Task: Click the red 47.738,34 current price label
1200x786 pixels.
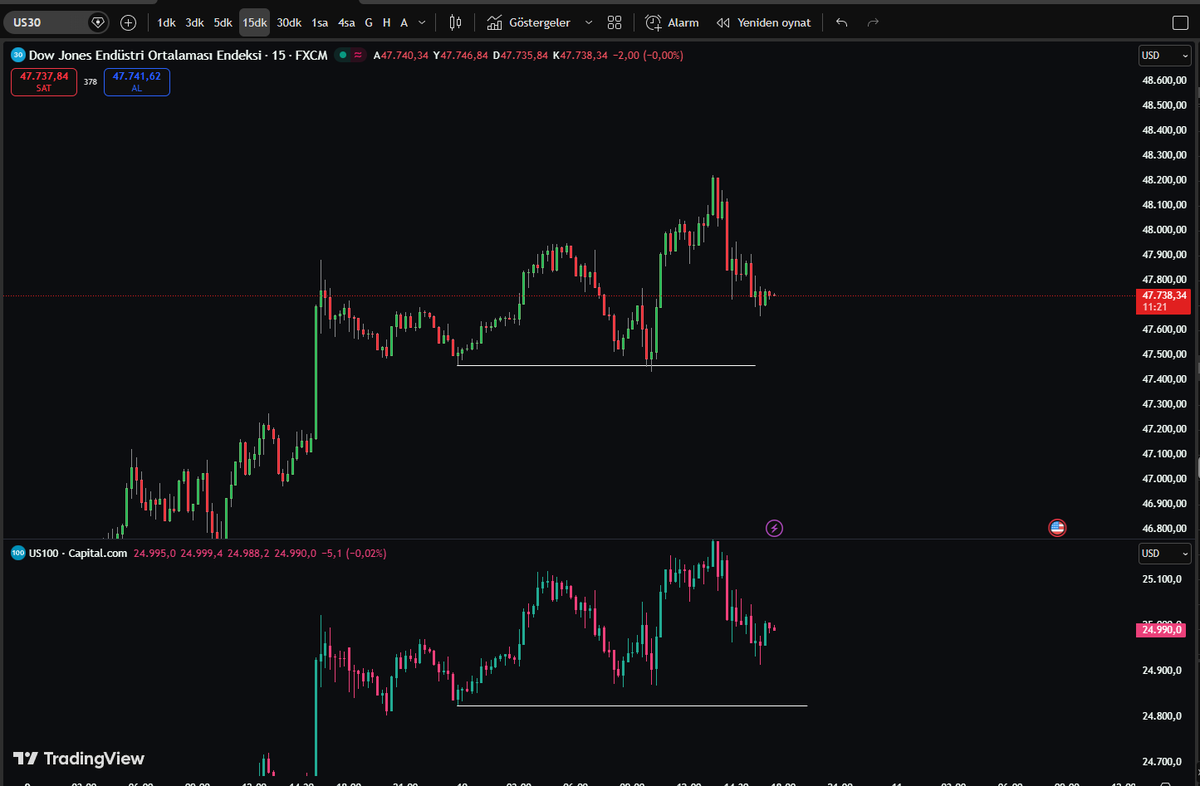Action: point(1164,301)
